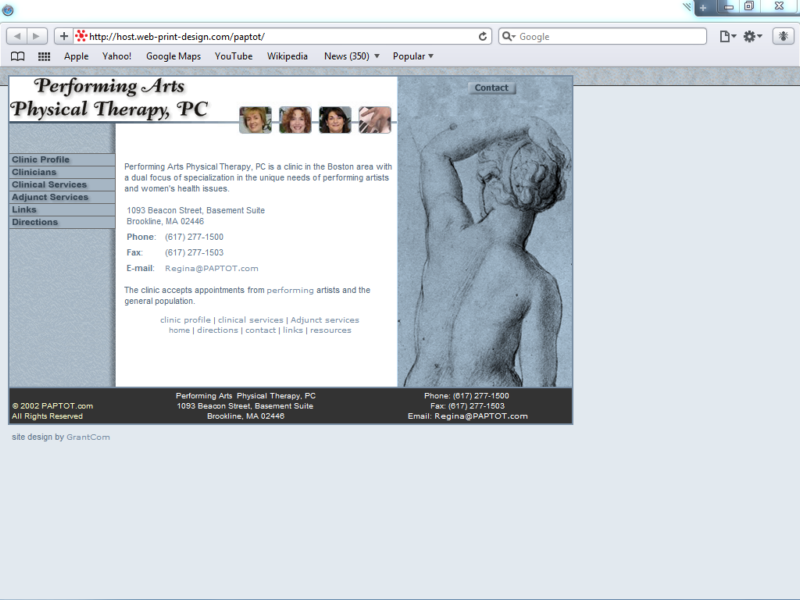Open Clinic Profile in sidebar menu
The image size is (800, 600).
[62, 160]
